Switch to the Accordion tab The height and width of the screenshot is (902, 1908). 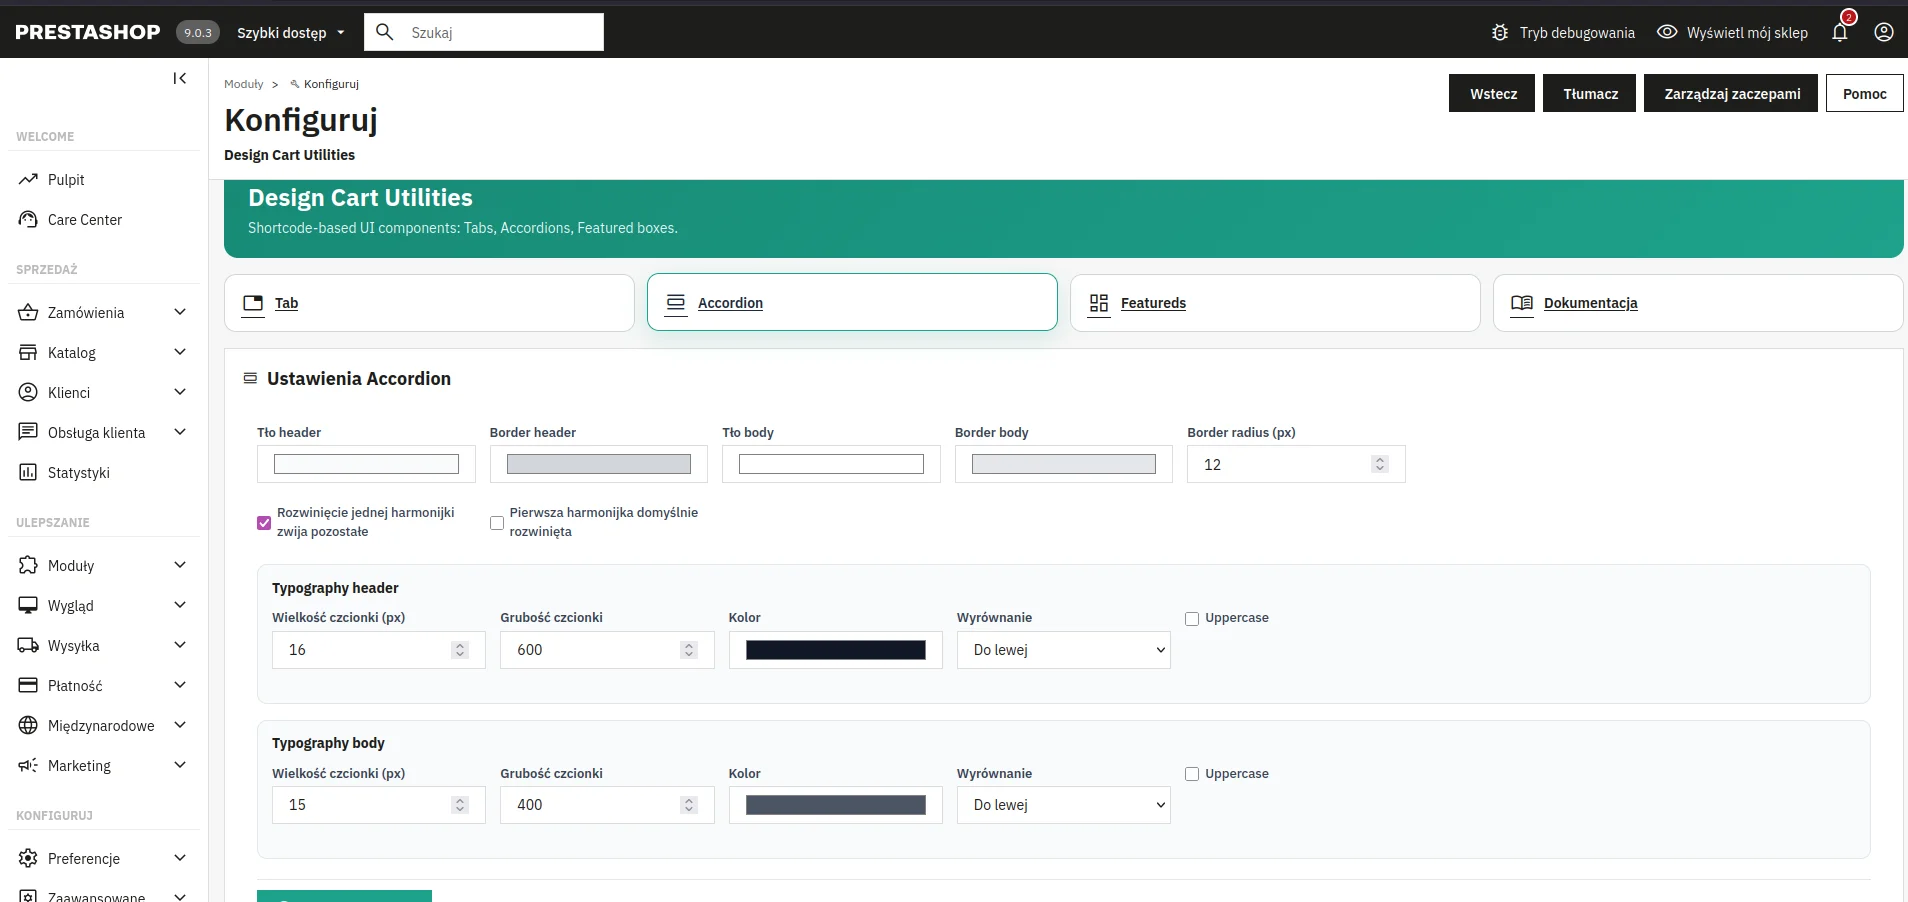(x=852, y=303)
